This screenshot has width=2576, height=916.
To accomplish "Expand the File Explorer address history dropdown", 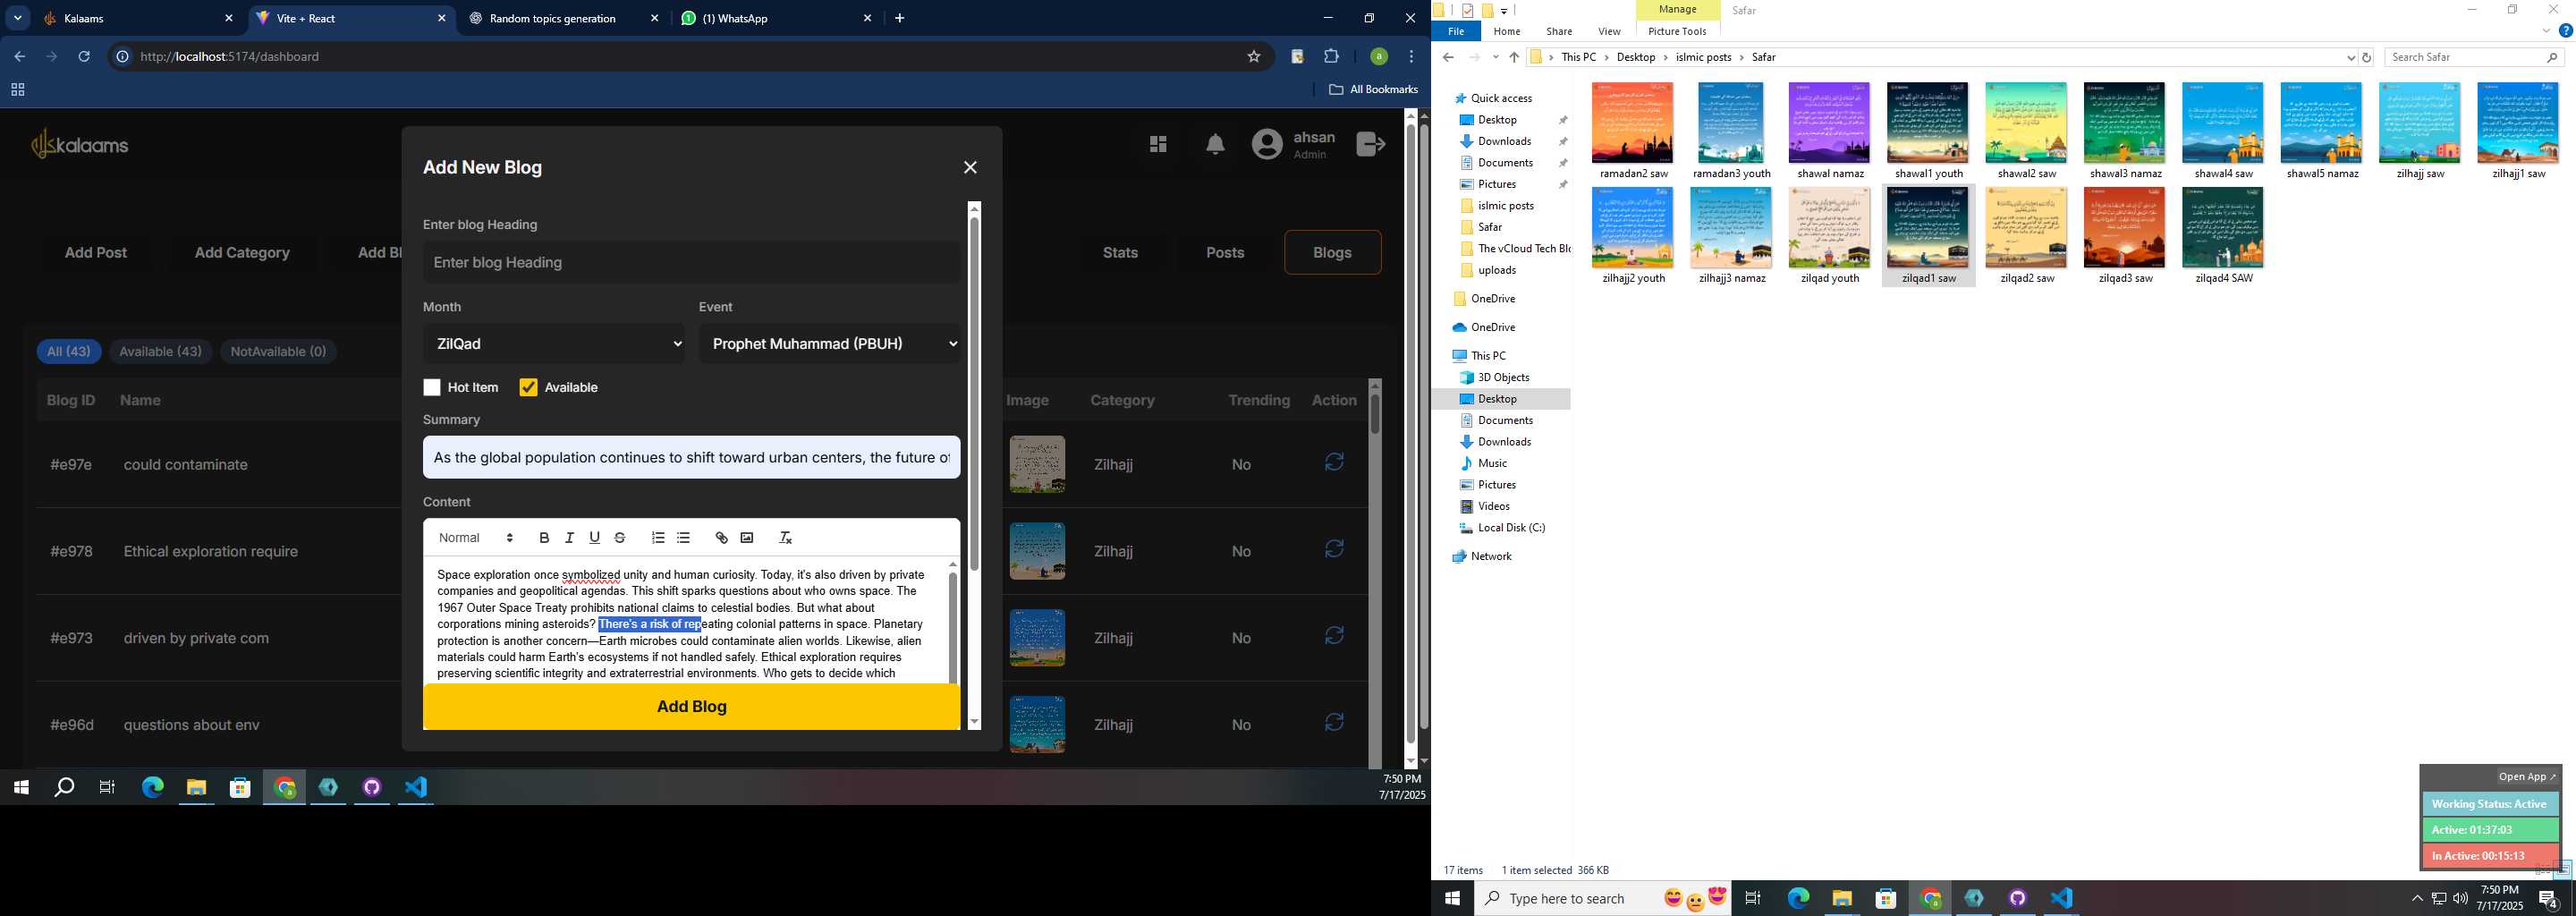I will 2351,58.
